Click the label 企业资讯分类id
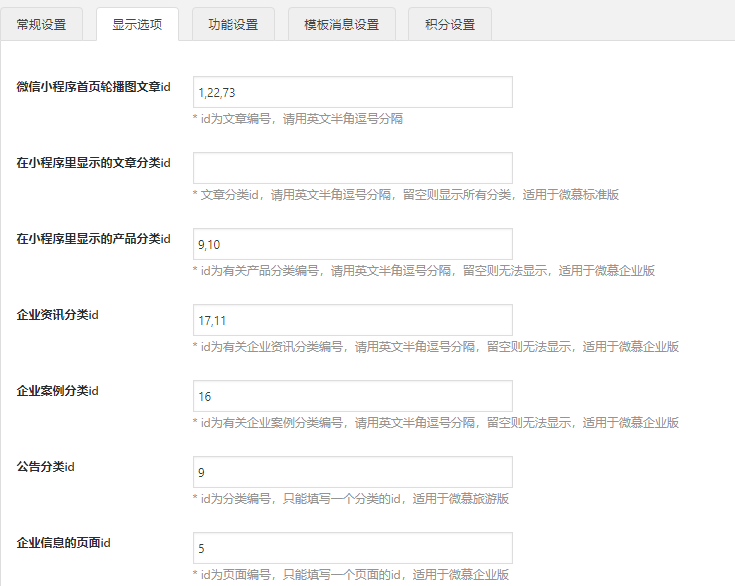The width and height of the screenshot is (735, 586). click(x=57, y=315)
